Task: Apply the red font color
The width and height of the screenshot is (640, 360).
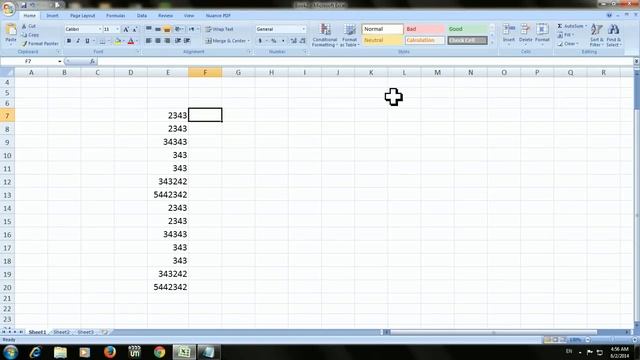Action: (x=131, y=41)
